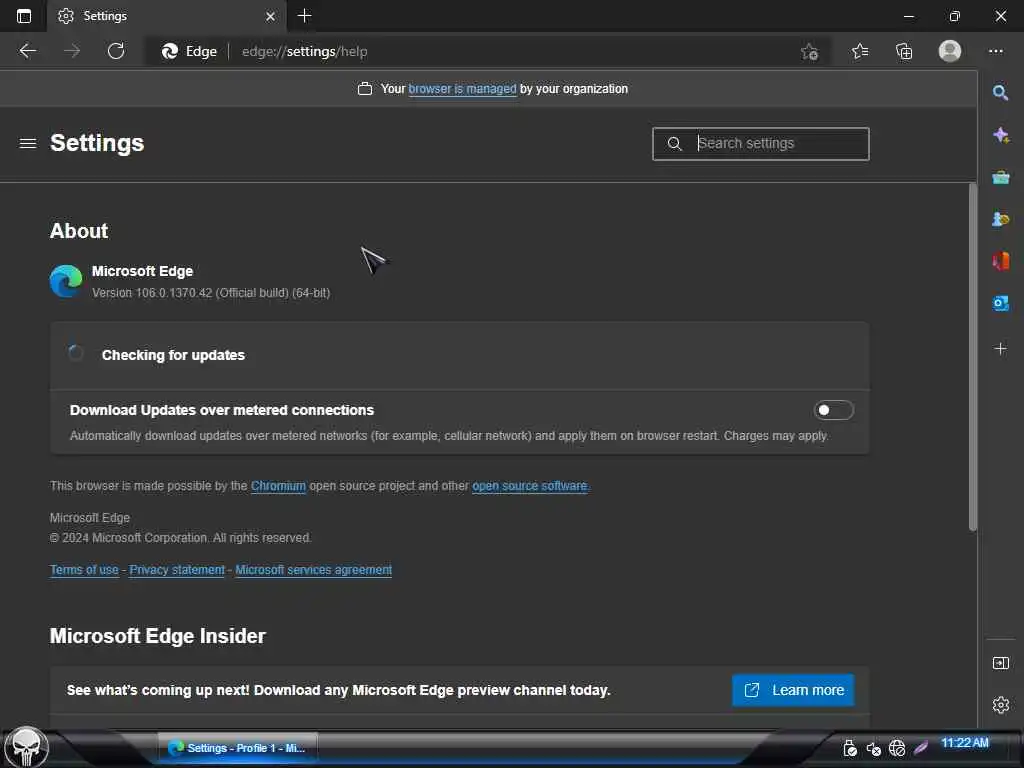
Task: Open Microsoft services agreement link
Action: pyautogui.click(x=313, y=569)
